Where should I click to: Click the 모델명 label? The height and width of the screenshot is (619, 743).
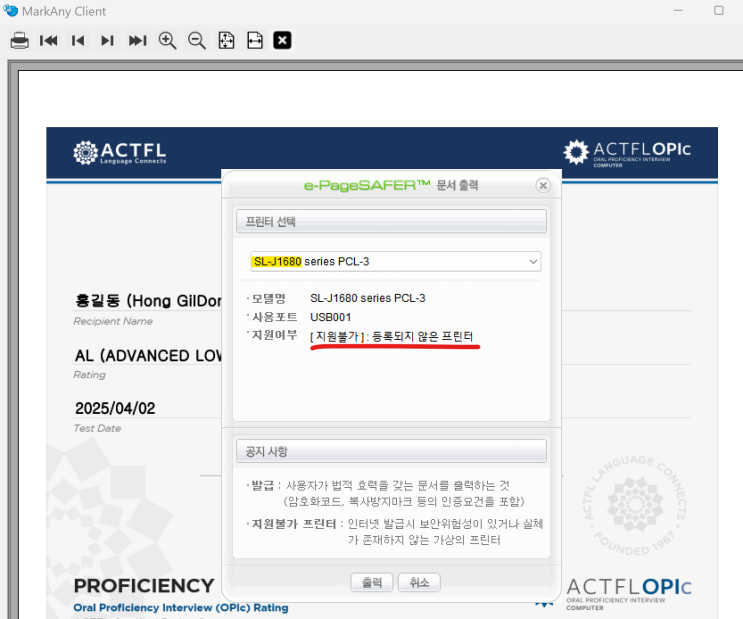pyautogui.click(x=269, y=298)
